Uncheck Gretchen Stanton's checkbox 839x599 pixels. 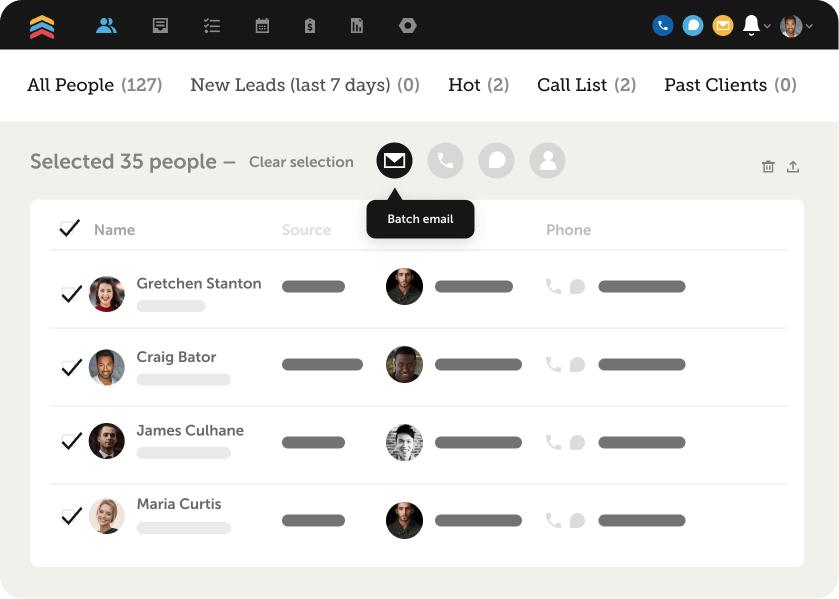(x=71, y=294)
